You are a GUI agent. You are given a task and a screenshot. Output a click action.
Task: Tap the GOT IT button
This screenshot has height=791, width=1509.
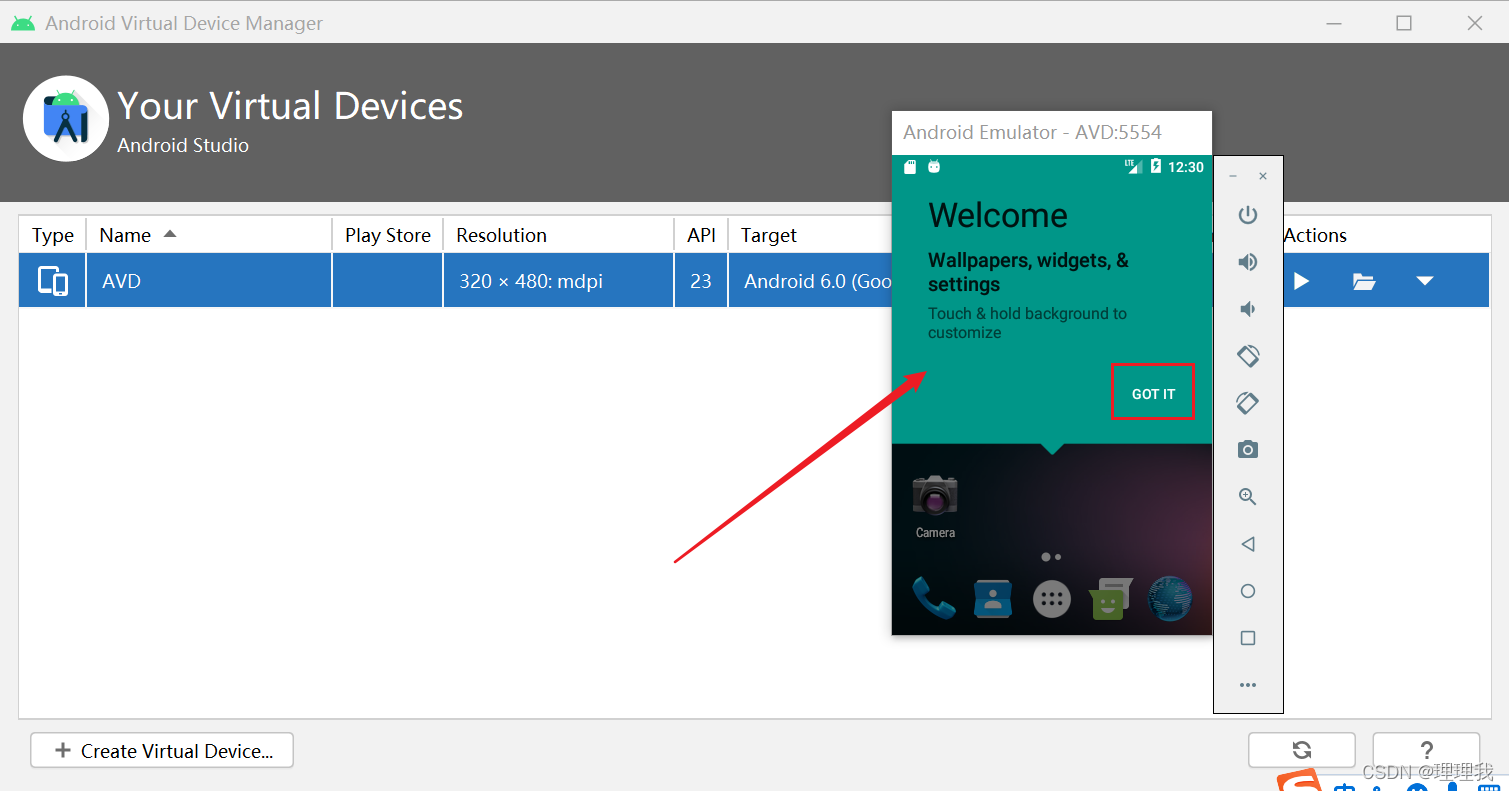click(x=1153, y=394)
